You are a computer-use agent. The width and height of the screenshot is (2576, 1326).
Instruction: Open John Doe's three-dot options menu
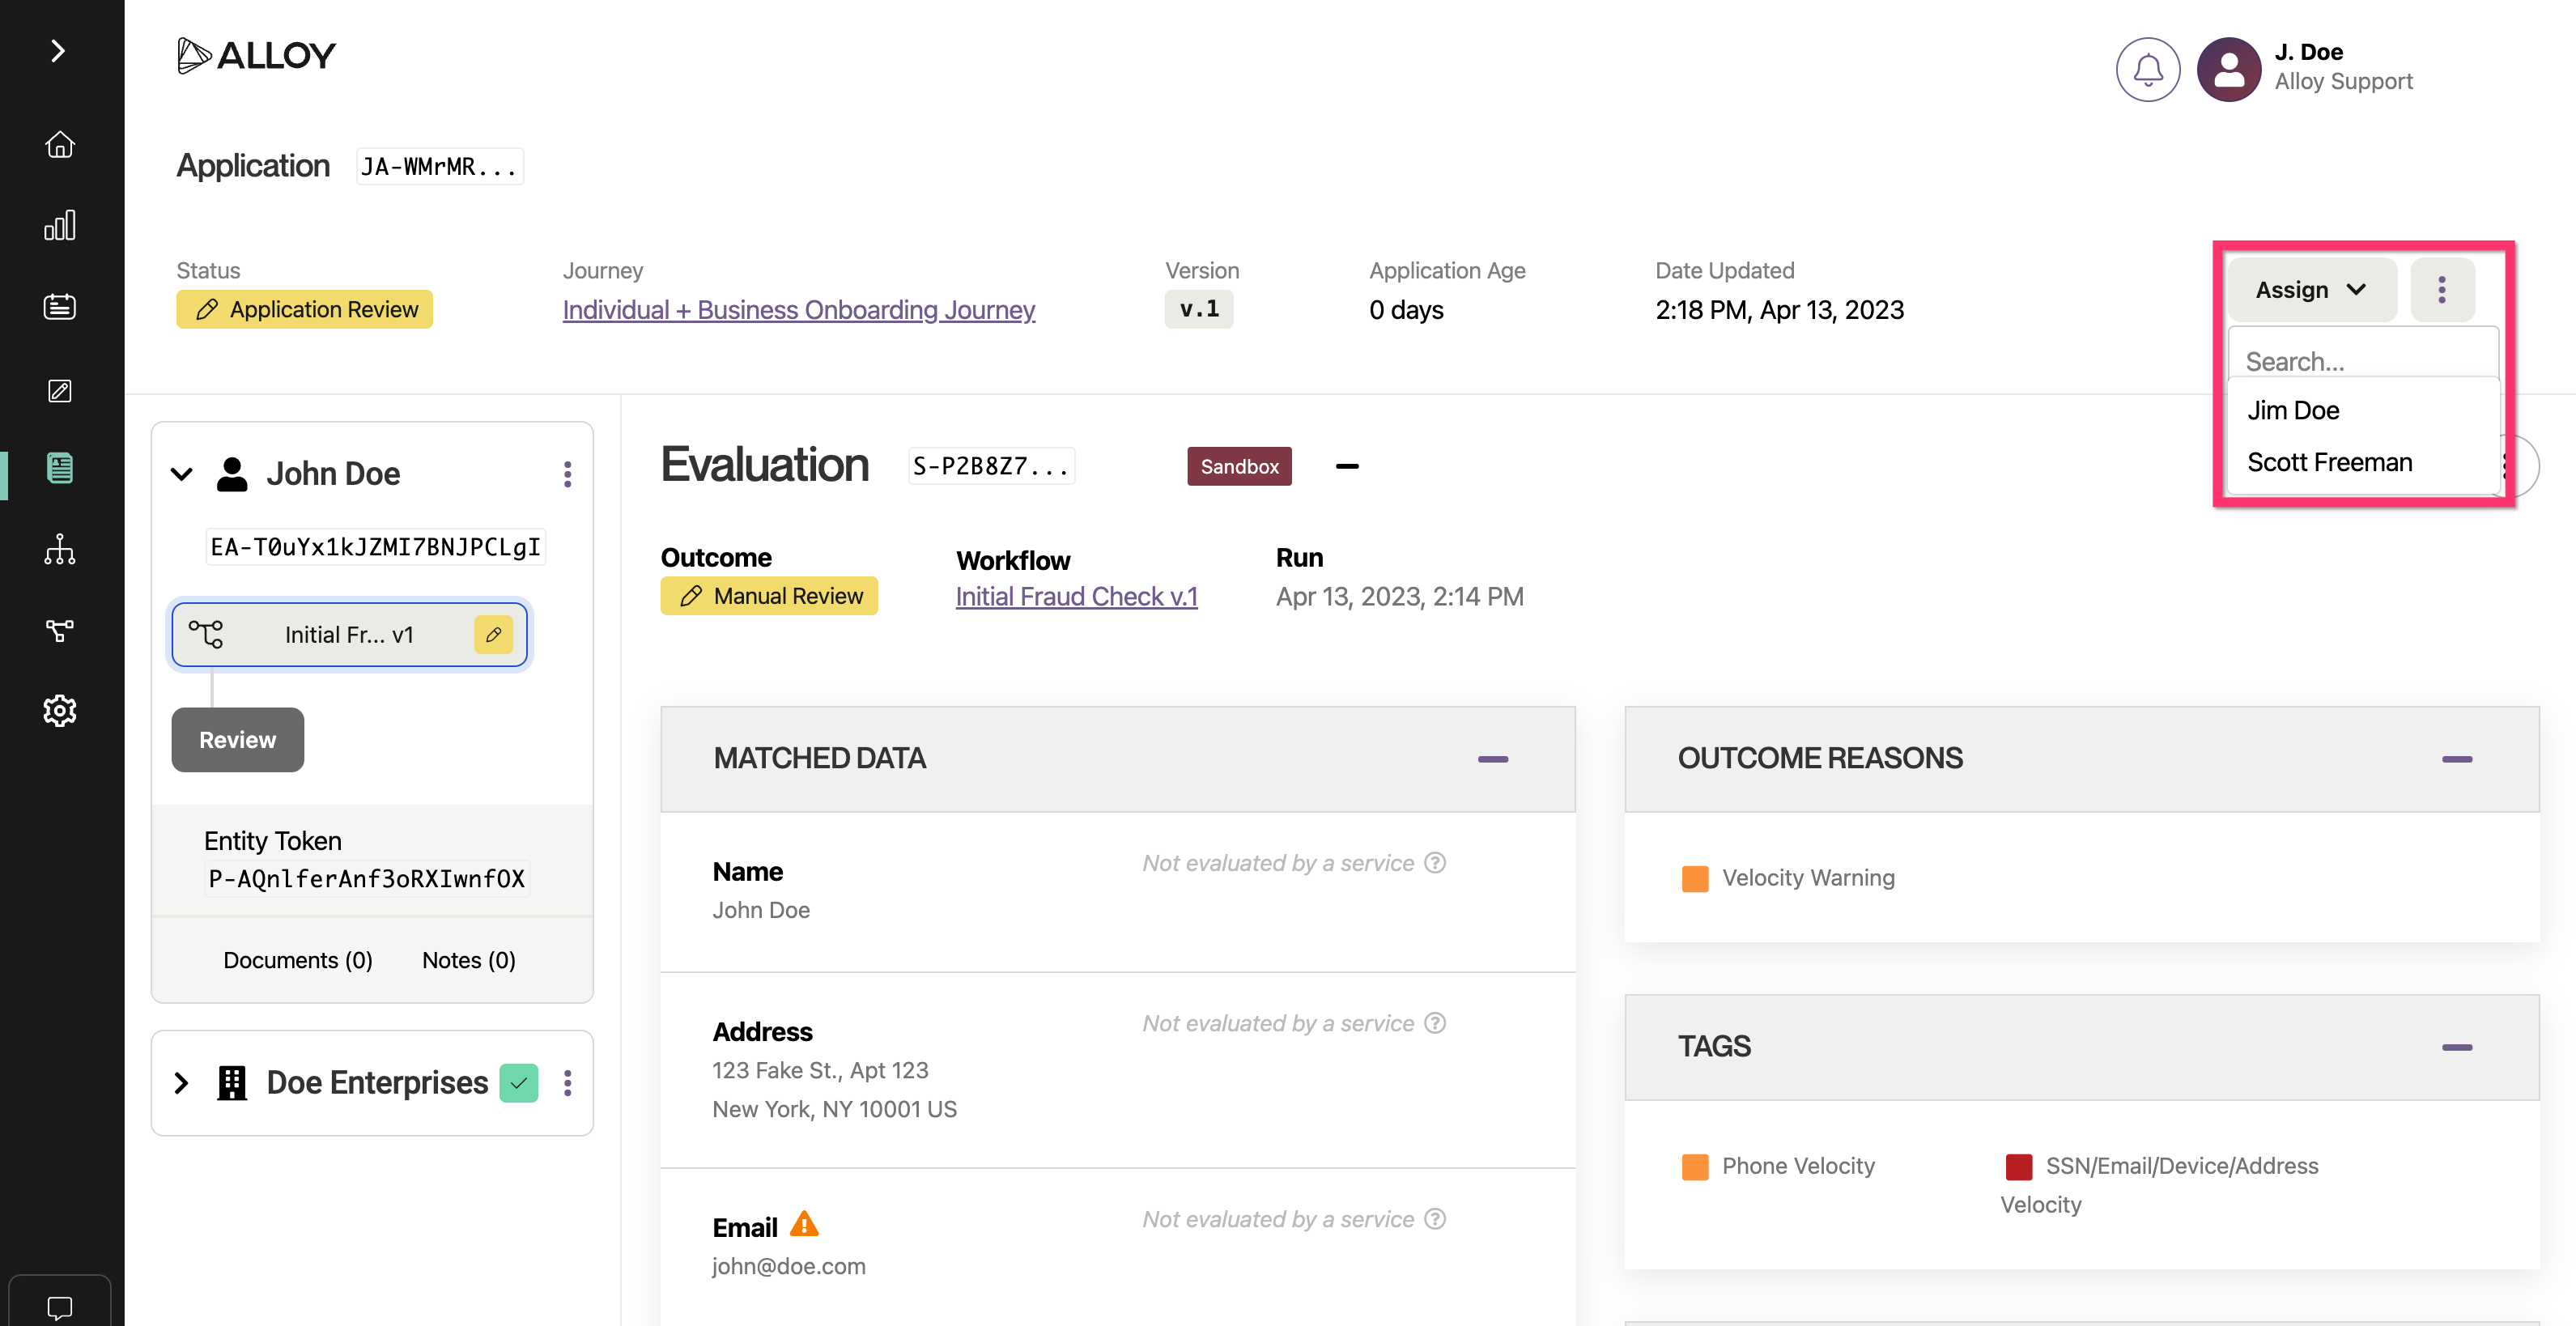pos(568,474)
